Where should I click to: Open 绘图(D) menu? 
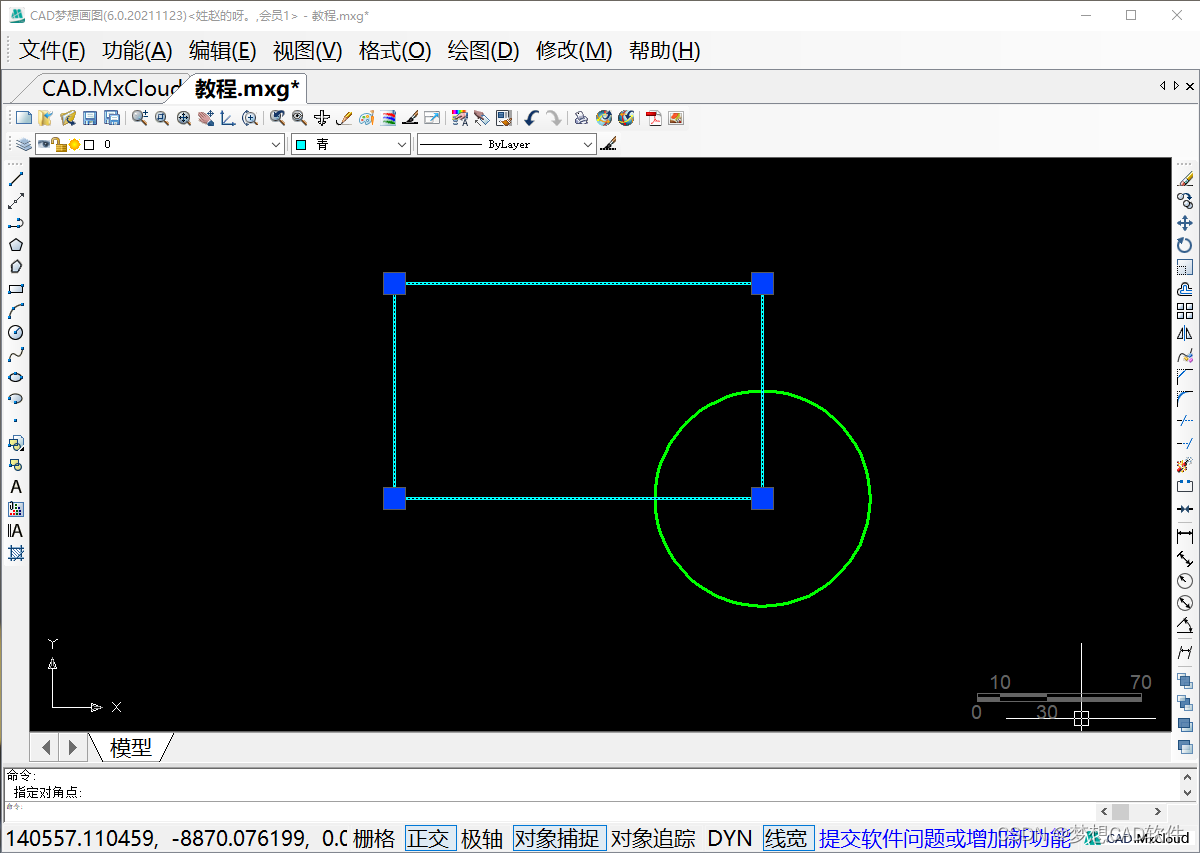point(484,50)
